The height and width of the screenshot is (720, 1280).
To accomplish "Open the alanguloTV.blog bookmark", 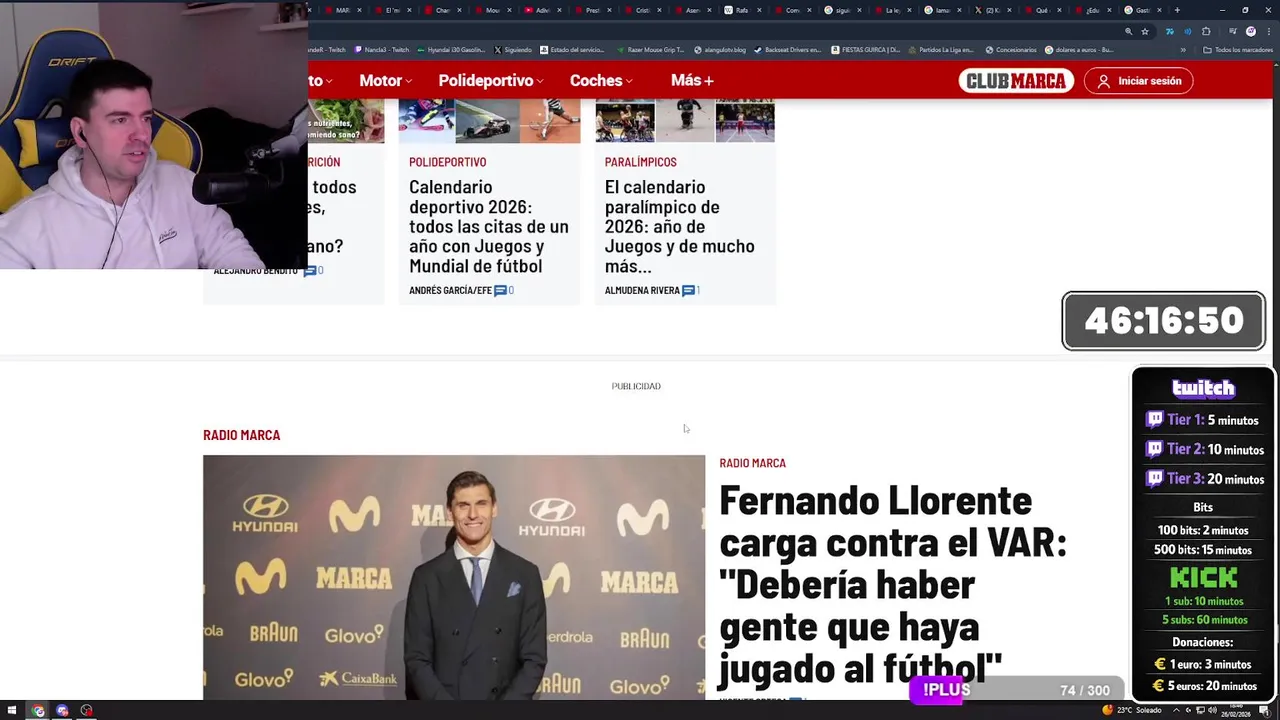I will point(719,49).
